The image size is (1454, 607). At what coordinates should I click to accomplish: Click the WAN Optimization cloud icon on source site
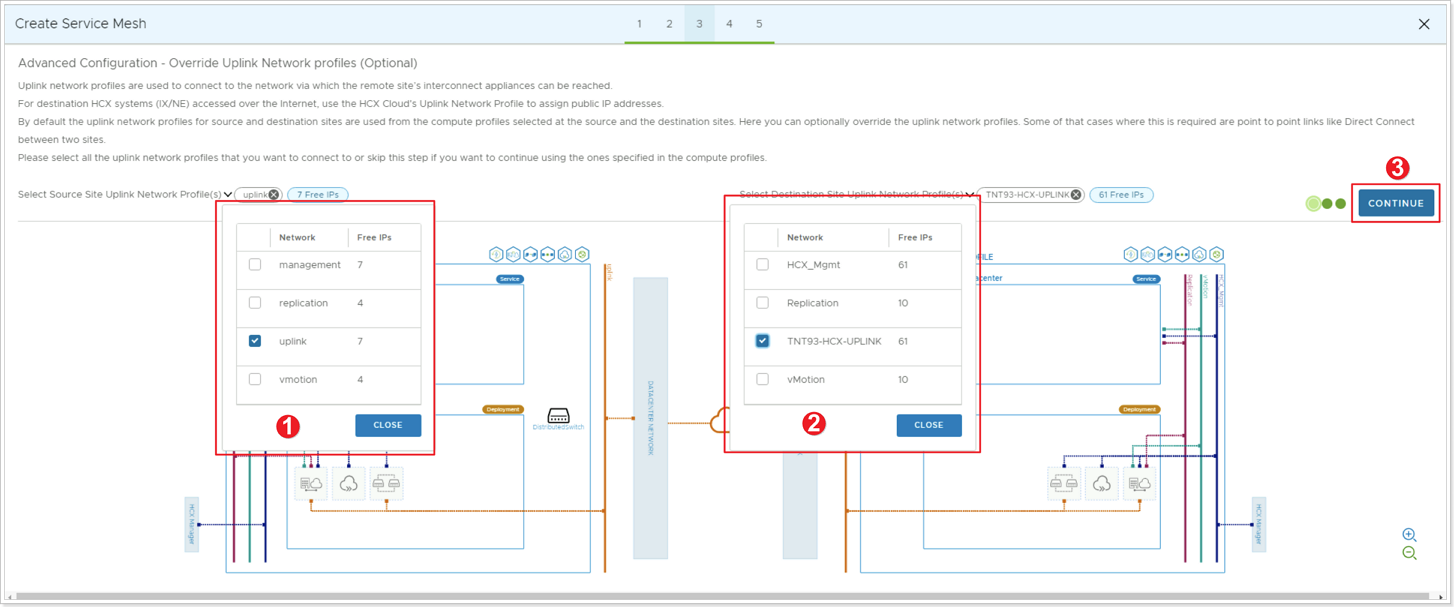349,483
